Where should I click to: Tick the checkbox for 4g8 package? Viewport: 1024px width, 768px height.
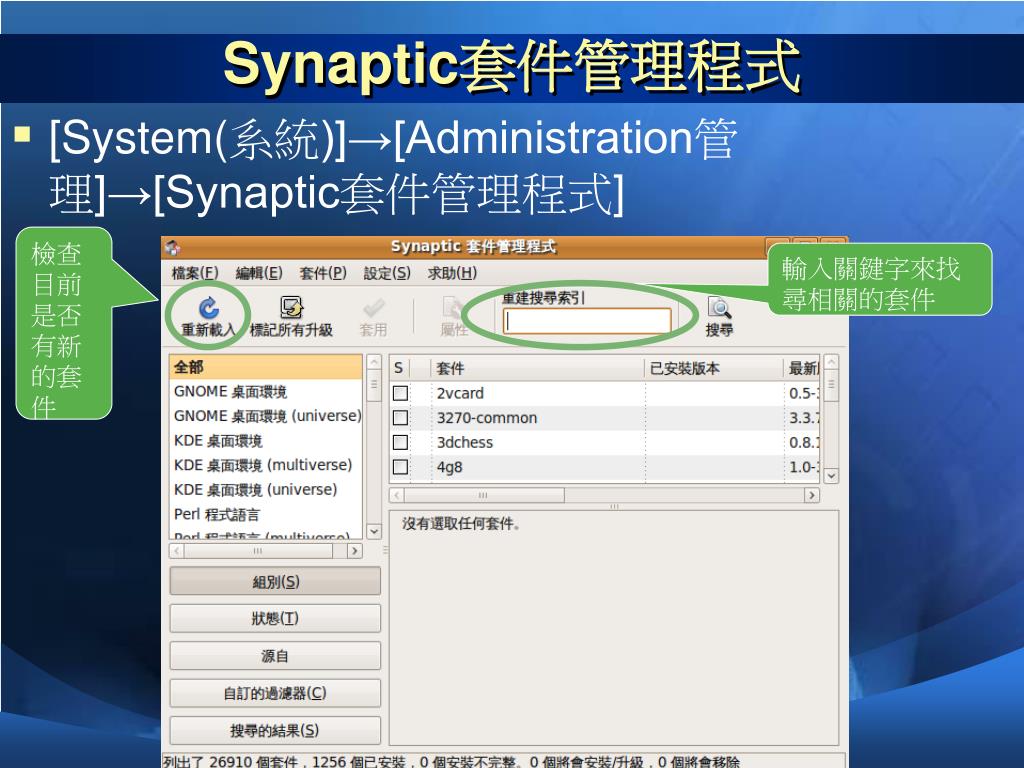tap(400, 467)
